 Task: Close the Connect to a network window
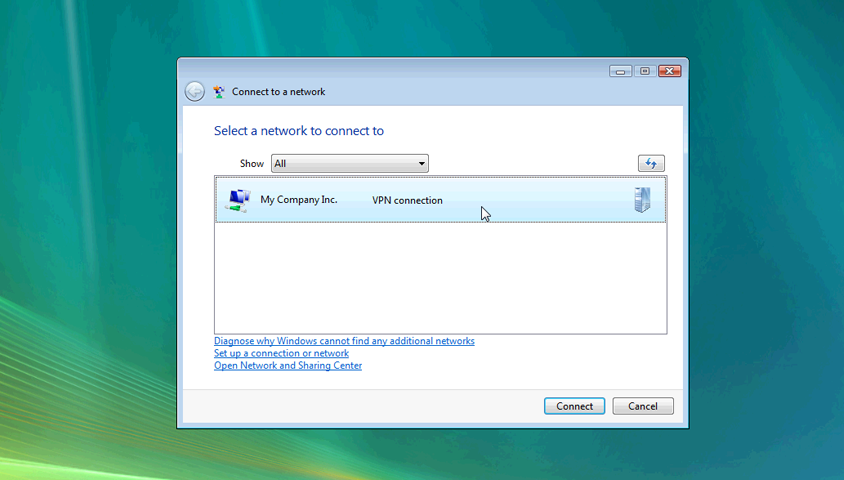[670, 71]
